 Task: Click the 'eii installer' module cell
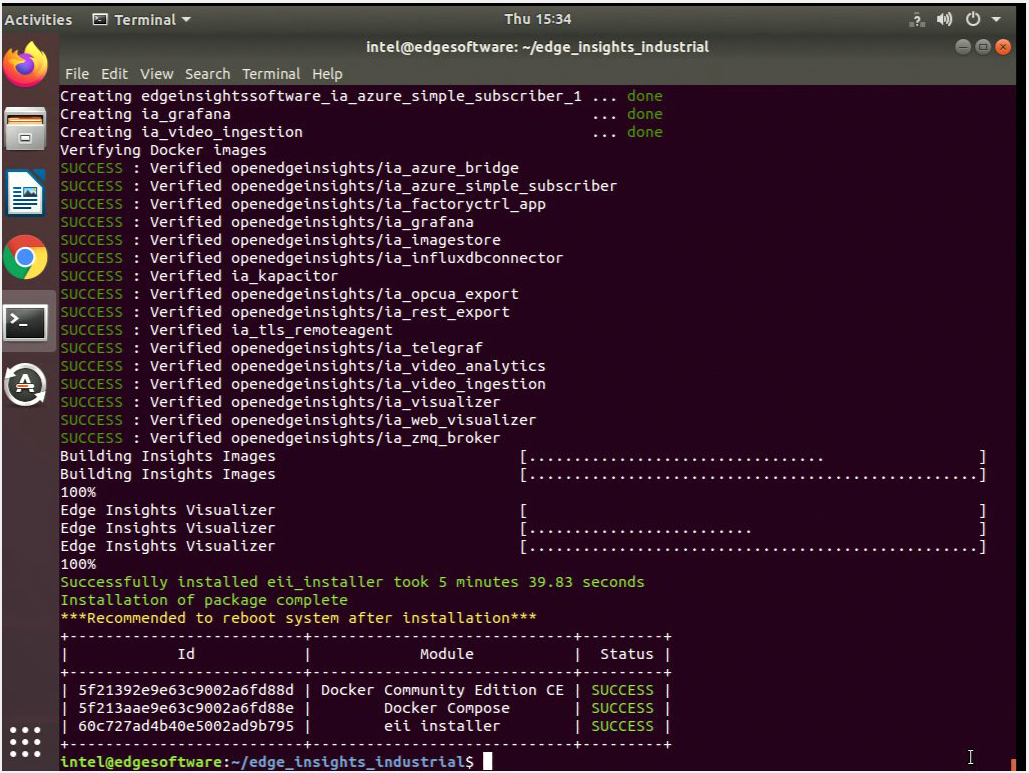(442, 726)
